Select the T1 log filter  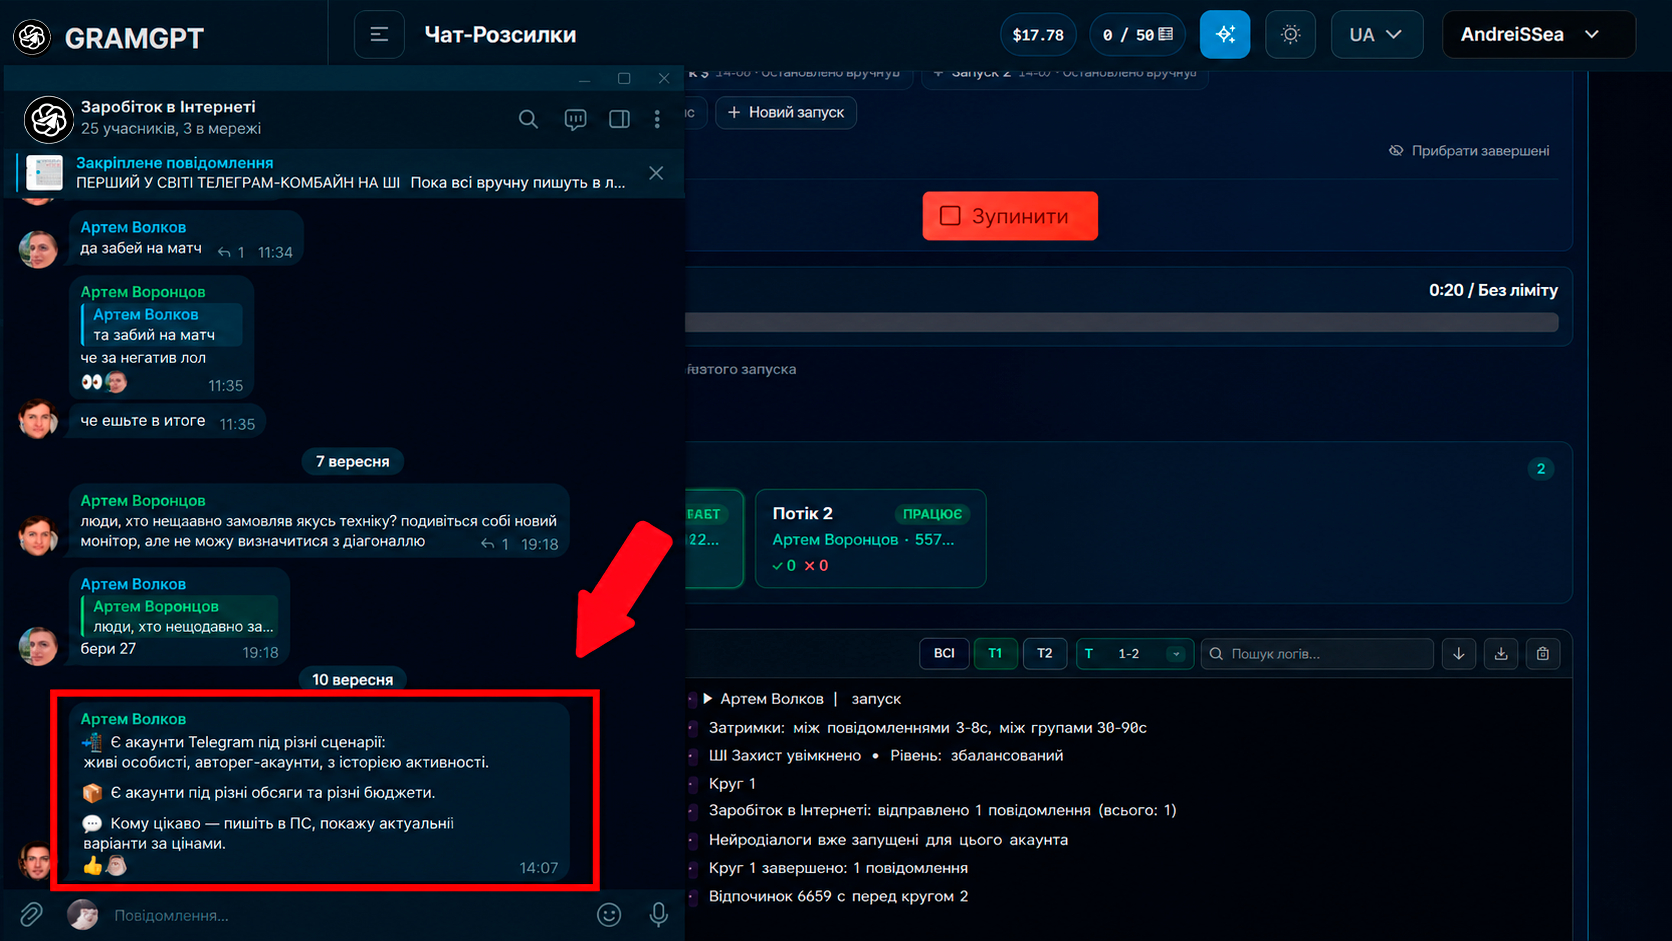995,653
